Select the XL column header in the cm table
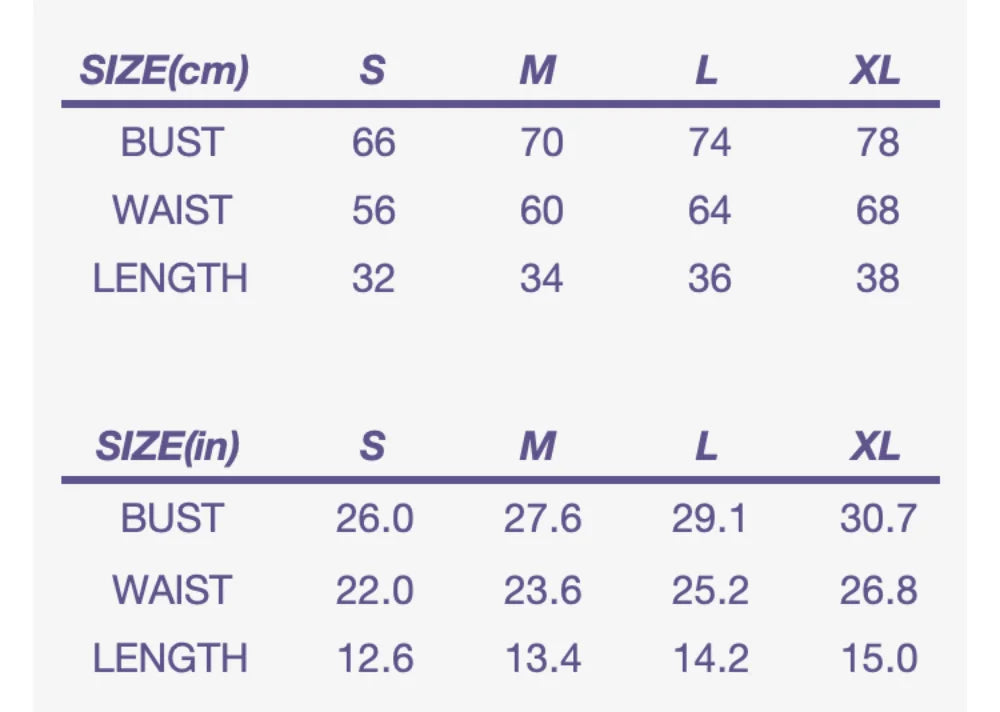1000x712 pixels. pos(875,71)
